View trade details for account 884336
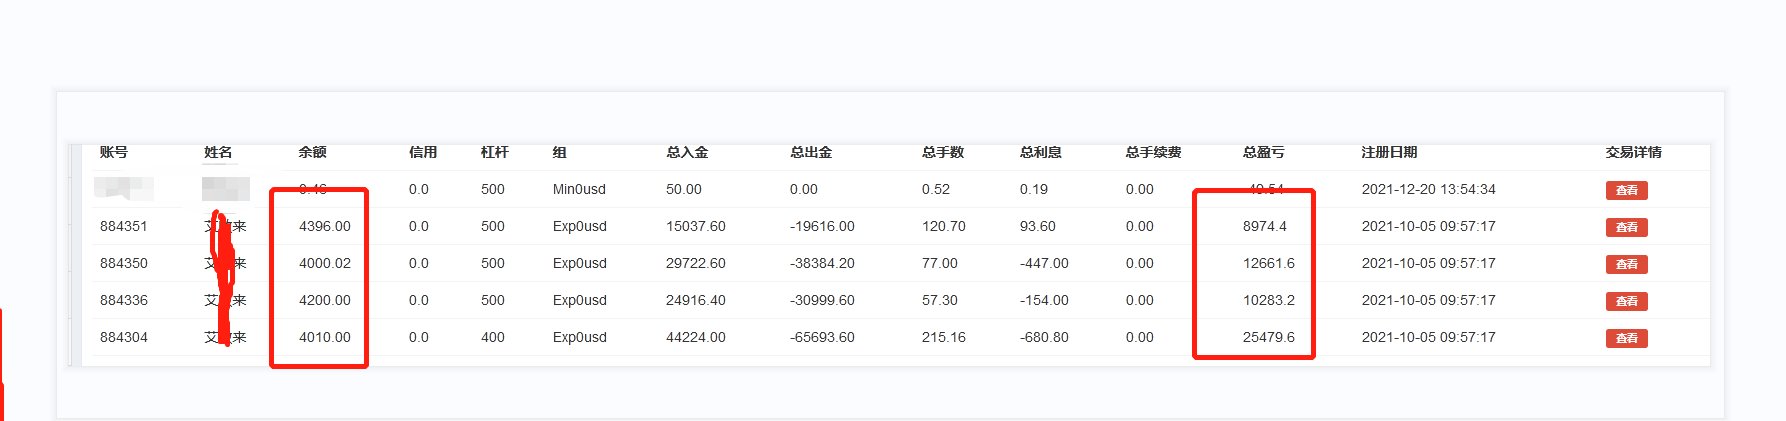This screenshot has width=1786, height=421. pyautogui.click(x=1626, y=301)
